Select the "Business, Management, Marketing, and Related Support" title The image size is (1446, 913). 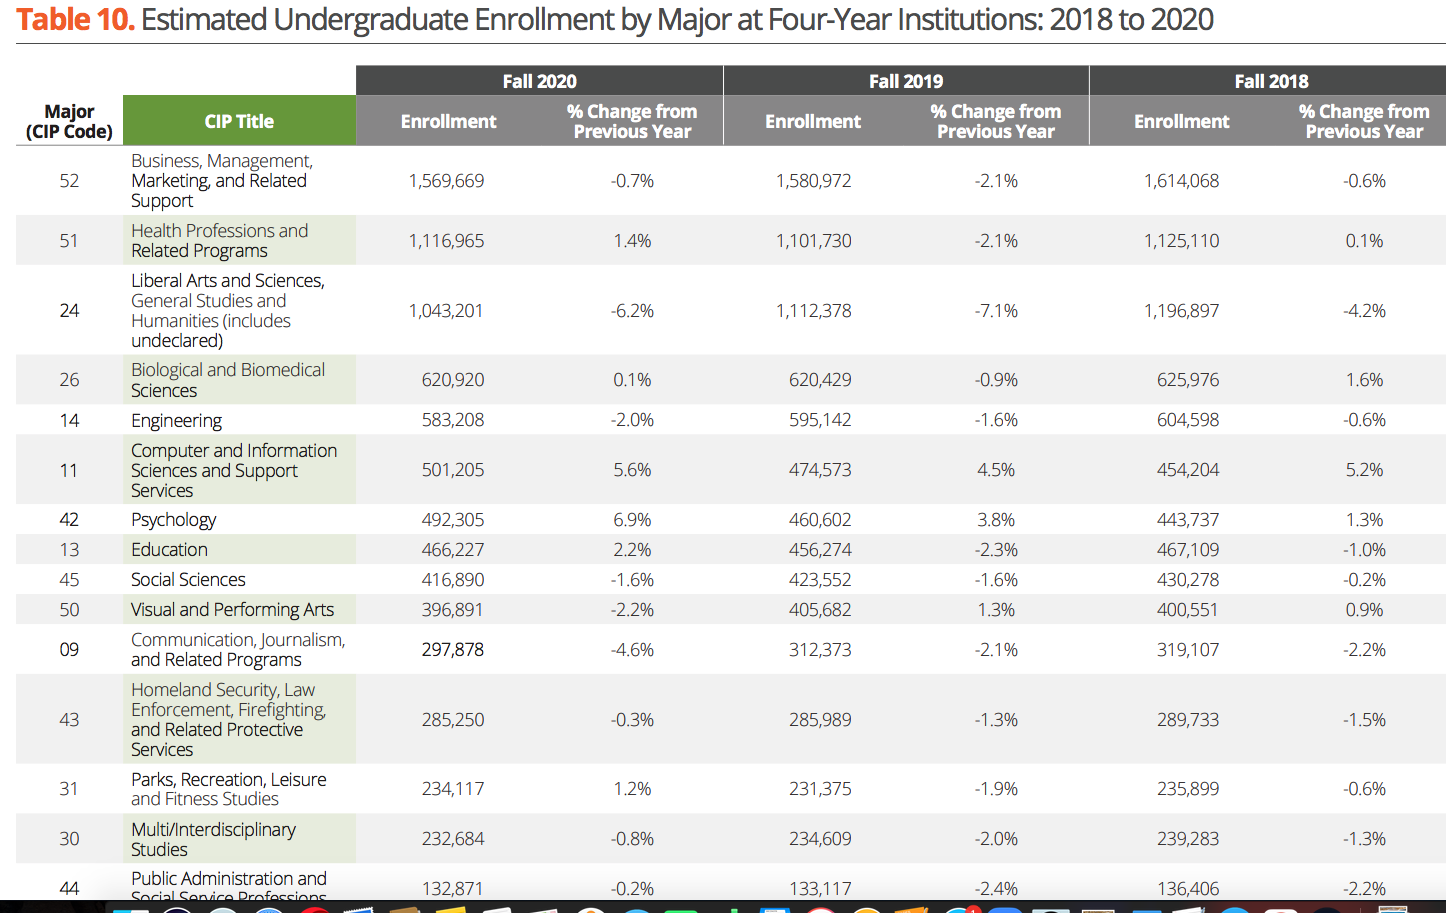(x=222, y=181)
